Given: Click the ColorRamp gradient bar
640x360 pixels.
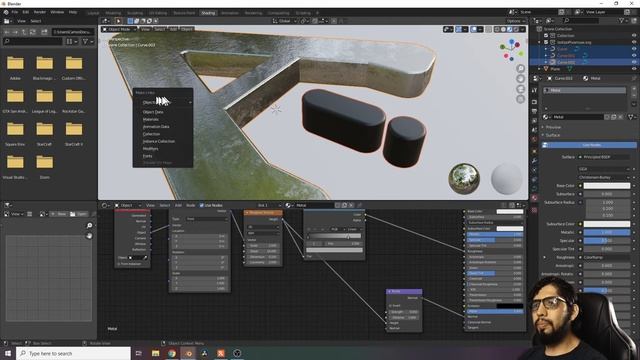Looking at the screenshot, I should [x=334, y=236].
